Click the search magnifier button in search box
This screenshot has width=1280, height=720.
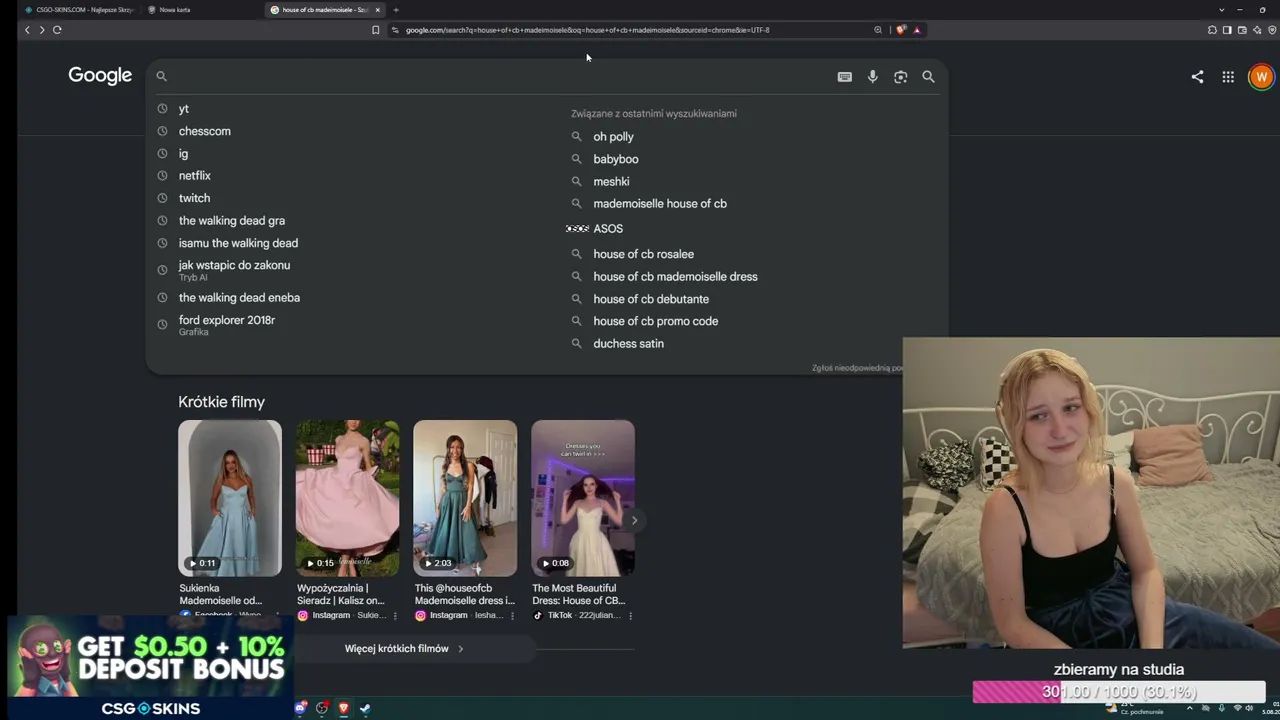point(928,77)
